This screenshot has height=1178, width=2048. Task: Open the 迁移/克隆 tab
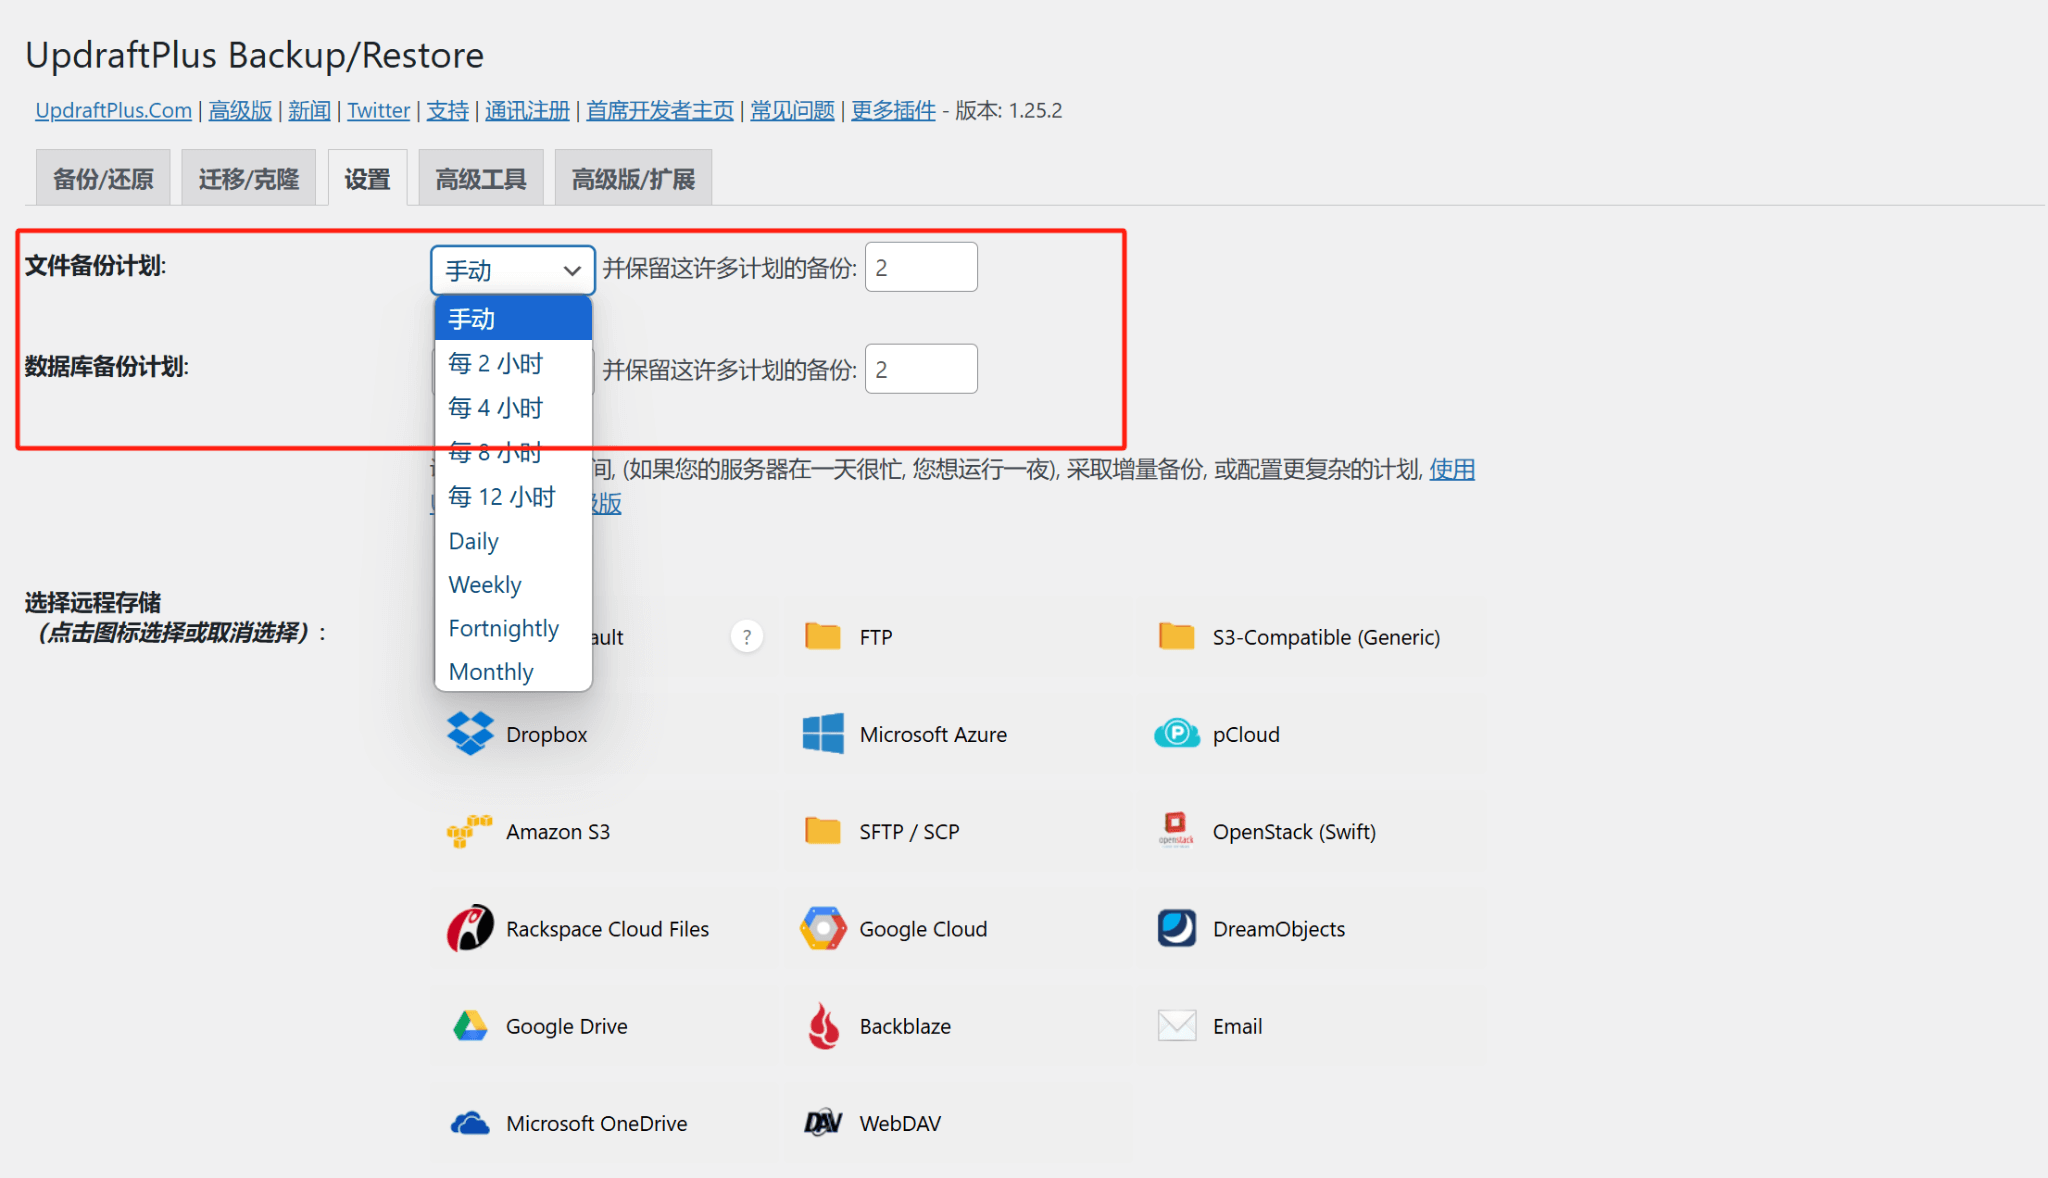pyautogui.click(x=249, y=178)
